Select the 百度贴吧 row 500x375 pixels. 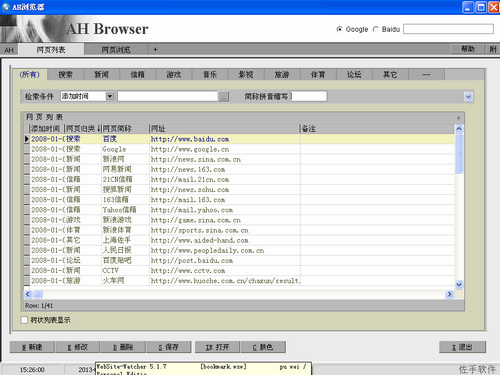(239, 260)
